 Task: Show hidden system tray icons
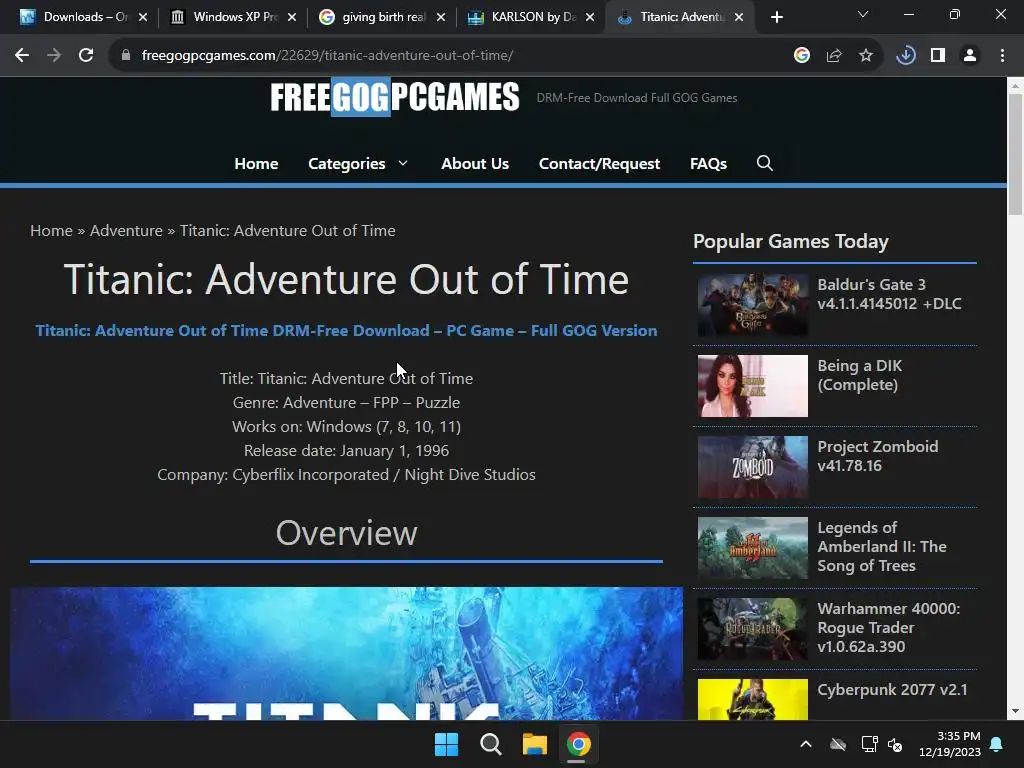pyautogui.click(x=806, y=744)
